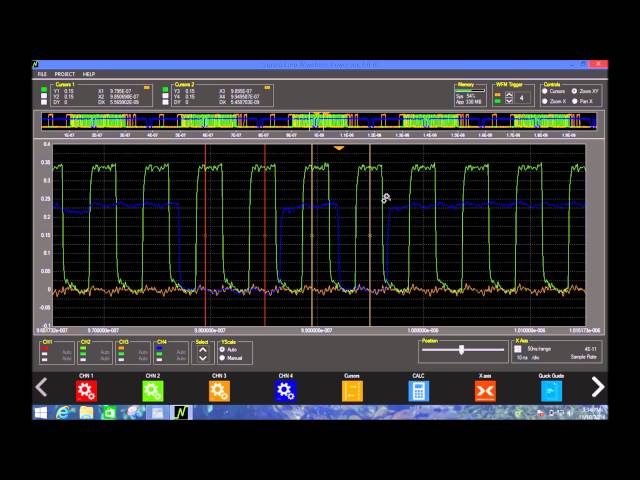The height and width of the screenshot is (480, 640).
Task: Go to previous toolbar page arrow
Action: point(41,387)
